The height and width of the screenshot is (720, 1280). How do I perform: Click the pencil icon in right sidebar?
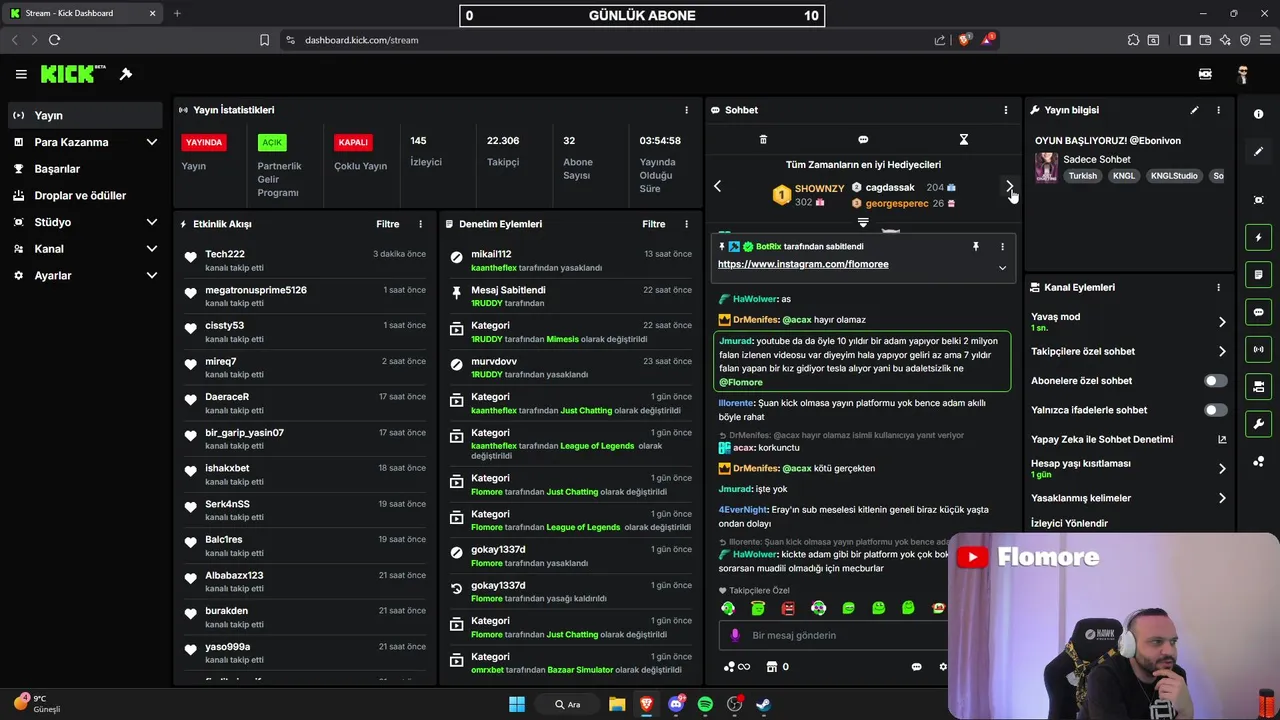coord(1258,152)
